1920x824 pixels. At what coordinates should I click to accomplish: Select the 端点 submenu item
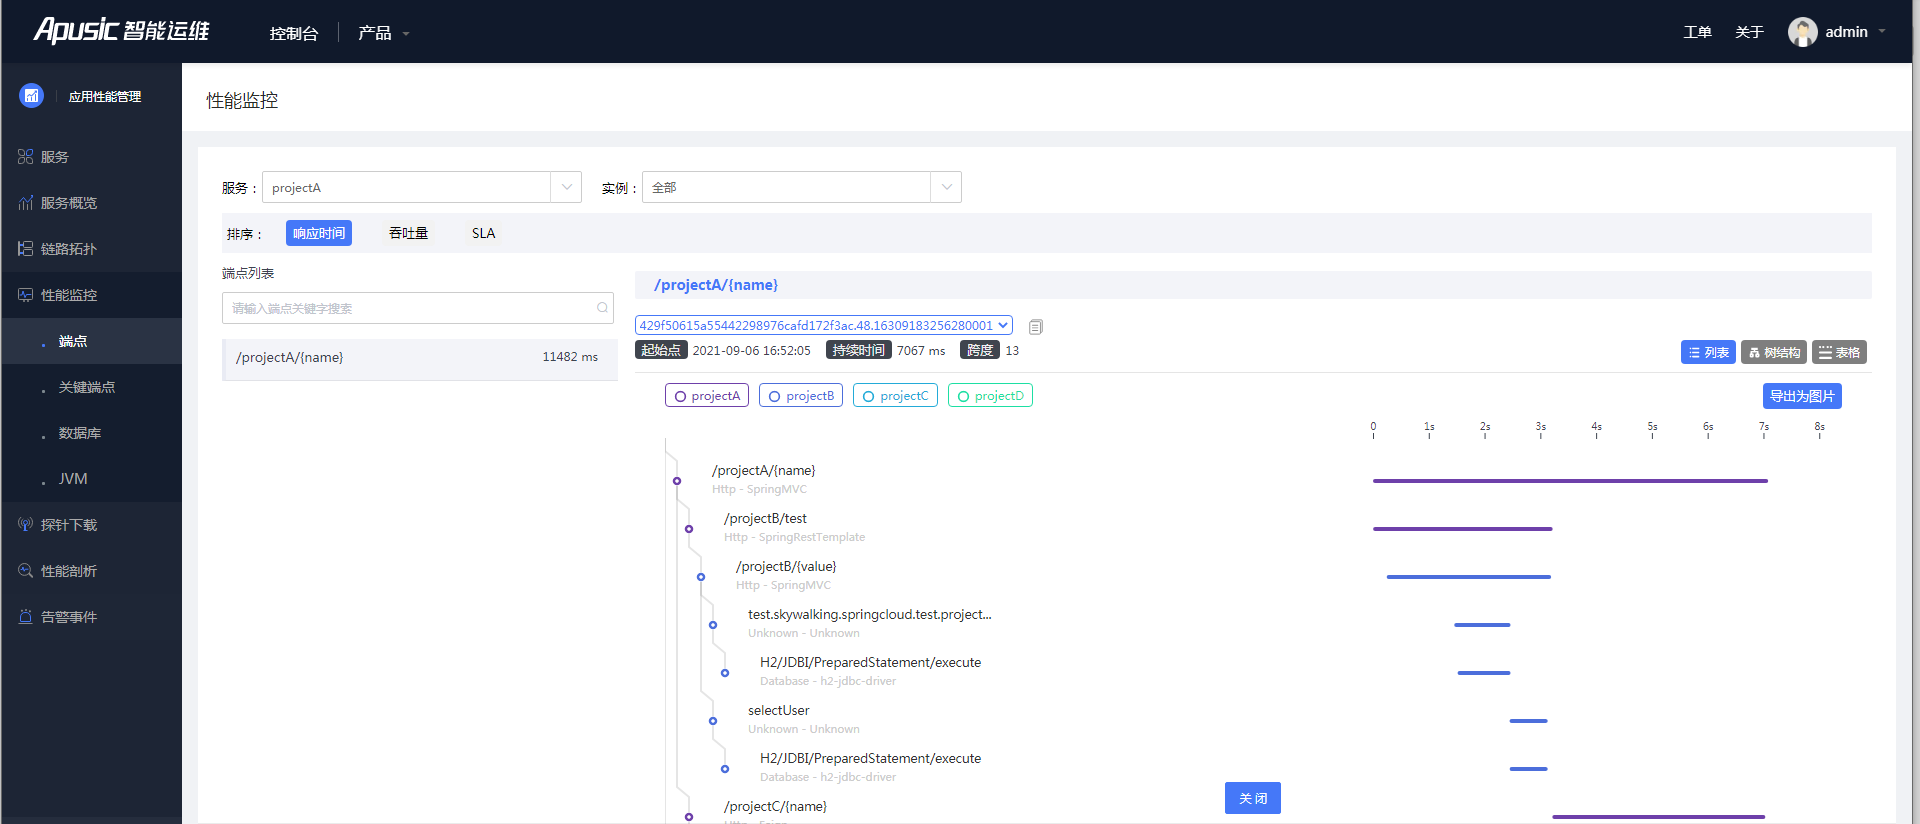pyautogui.click(x=91, y=341)
